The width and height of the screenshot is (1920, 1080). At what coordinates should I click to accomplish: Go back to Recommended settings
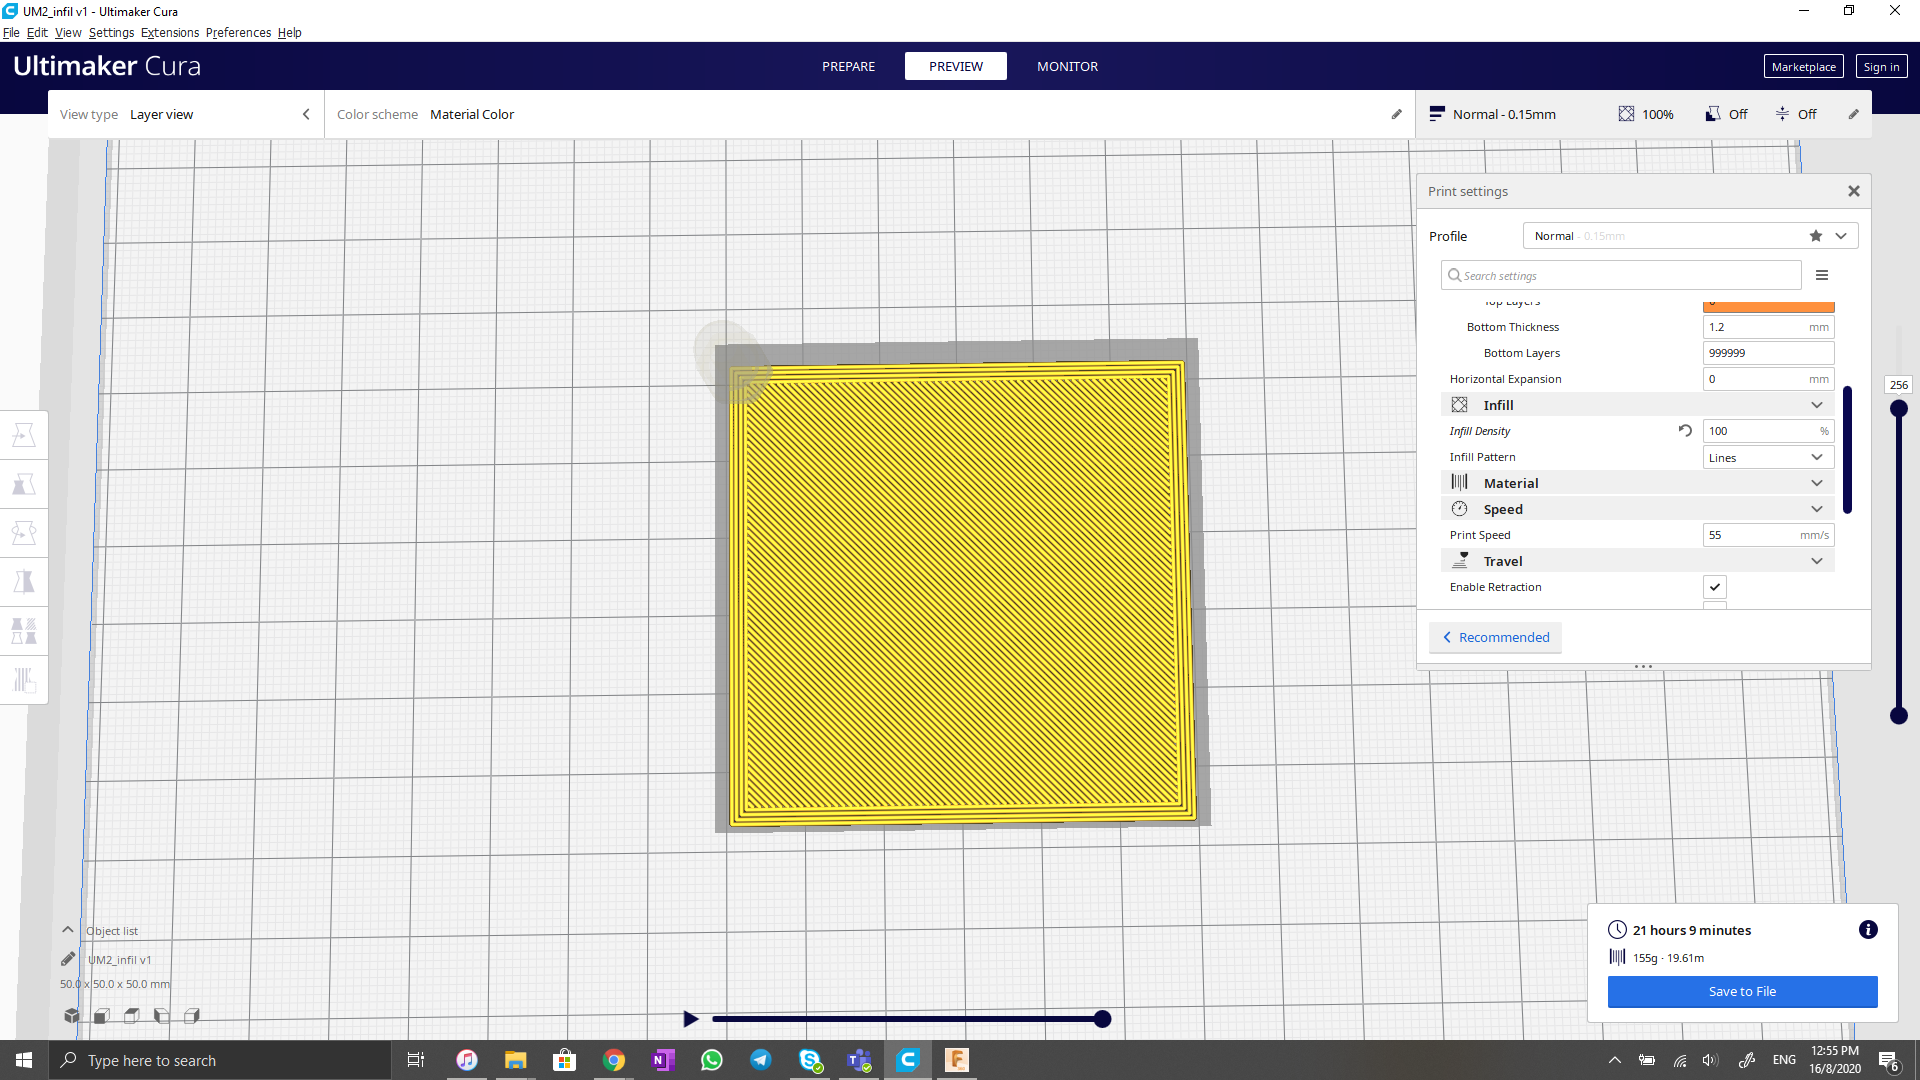(x=1495, y=637)
